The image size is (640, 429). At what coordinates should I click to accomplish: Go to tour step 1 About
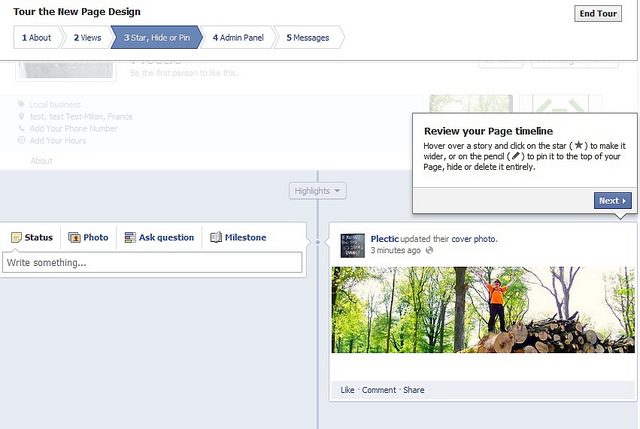tap(34, 38)
